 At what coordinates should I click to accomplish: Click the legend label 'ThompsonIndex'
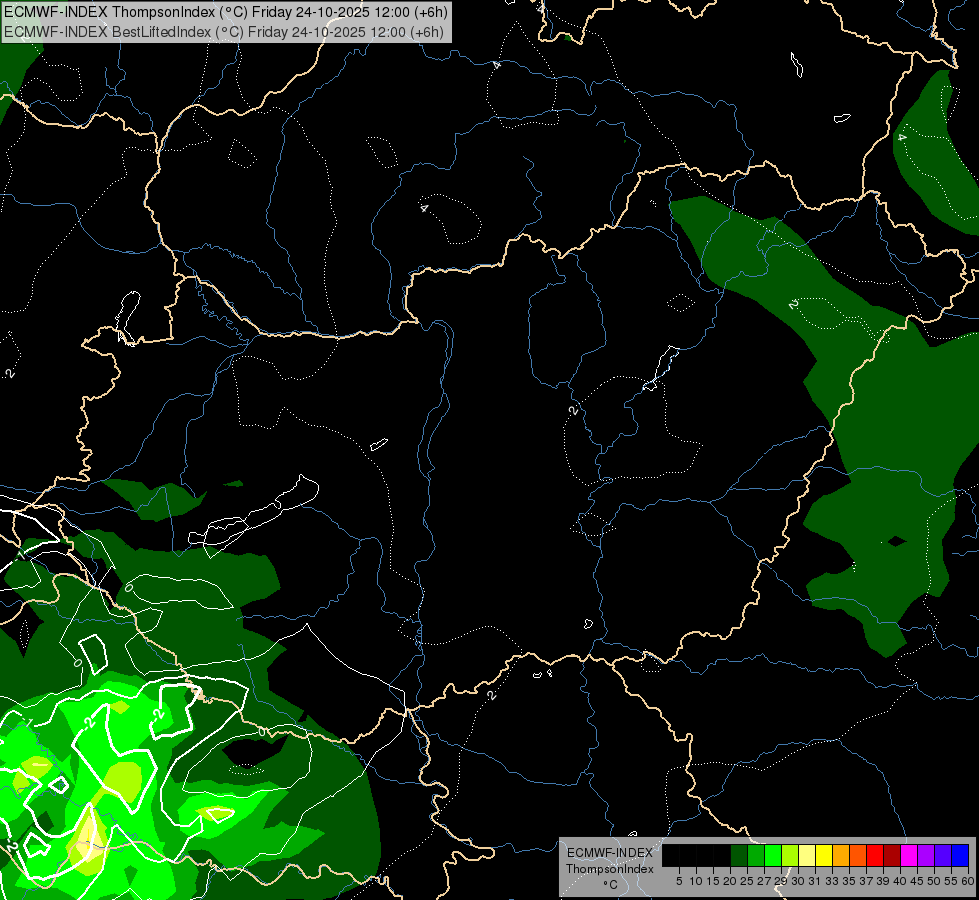pyautogui.click(x=610, y=869)
